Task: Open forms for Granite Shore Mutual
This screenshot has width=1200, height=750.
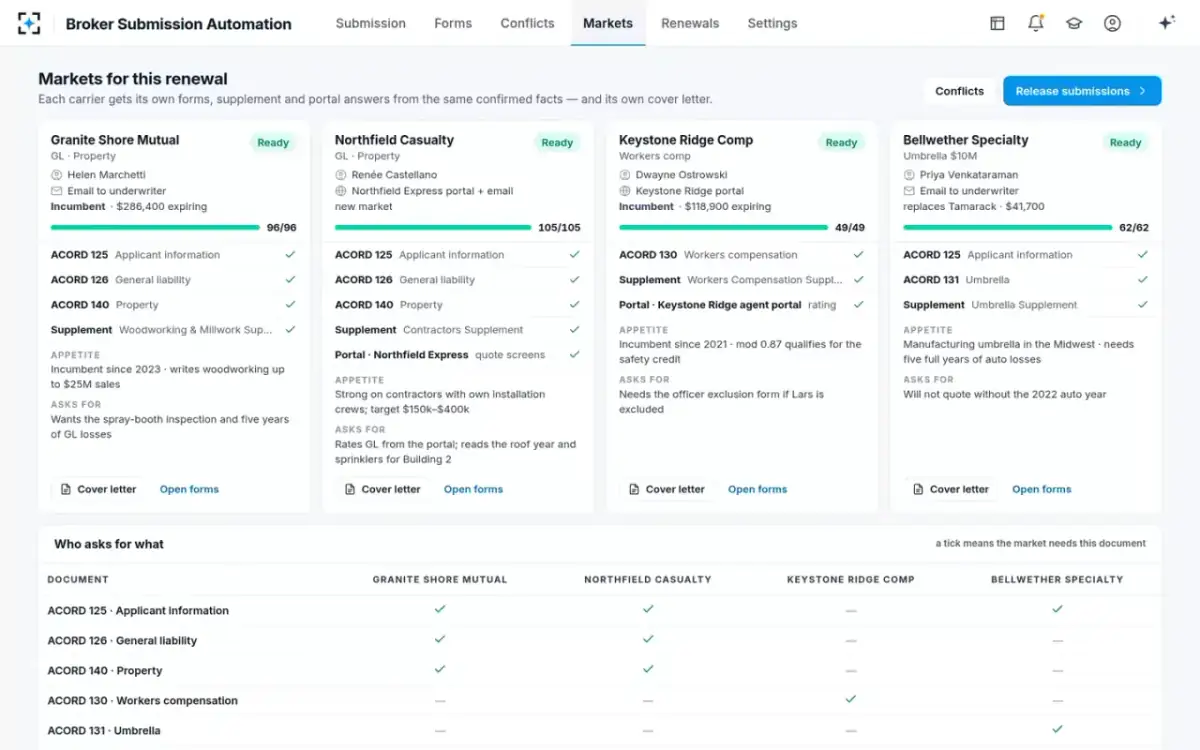Action: [189, 489]
